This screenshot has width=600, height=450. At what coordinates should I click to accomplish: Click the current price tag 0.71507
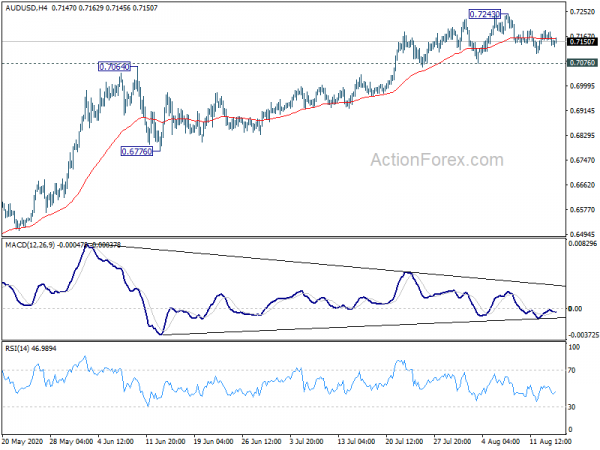(582, 41)
